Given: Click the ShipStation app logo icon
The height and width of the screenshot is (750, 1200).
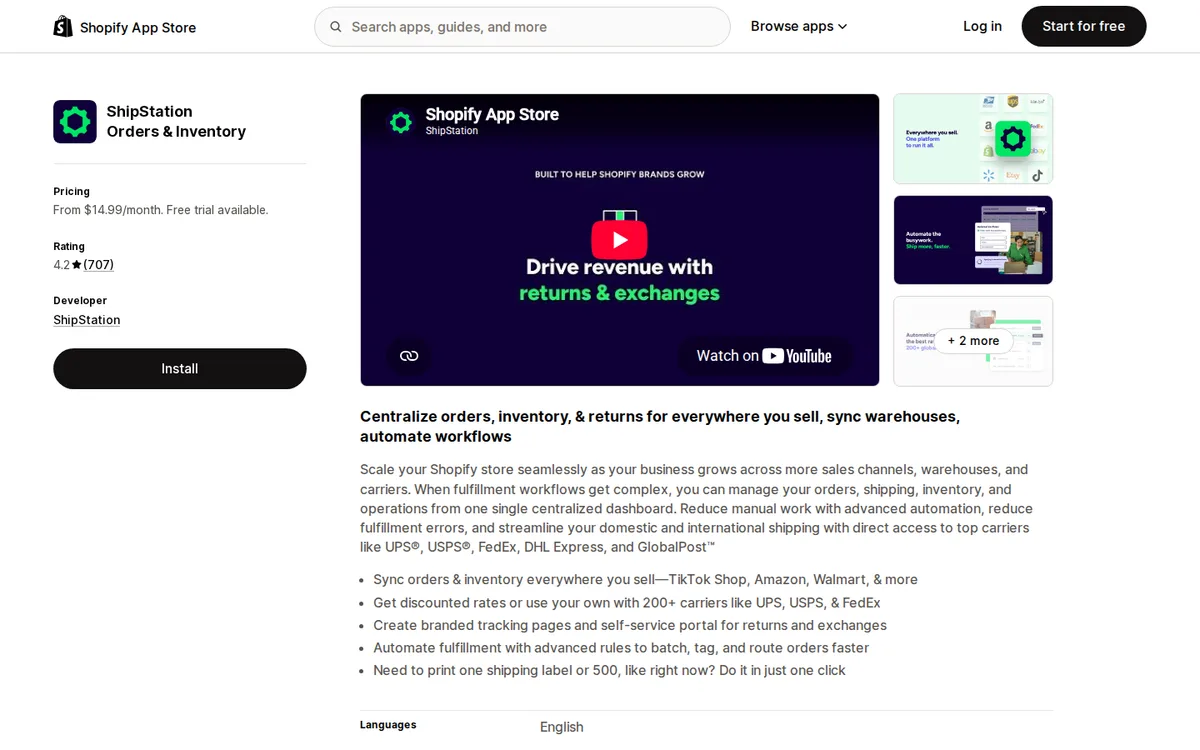Looking at the screenshot, I should [75, 122].
